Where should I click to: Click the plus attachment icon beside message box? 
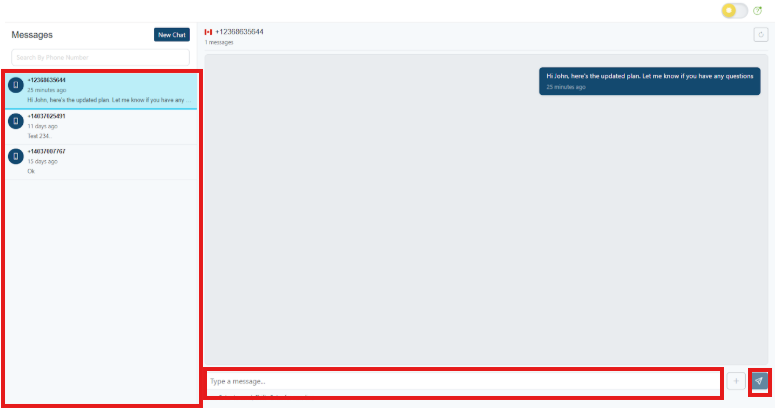tap(736, 381)
